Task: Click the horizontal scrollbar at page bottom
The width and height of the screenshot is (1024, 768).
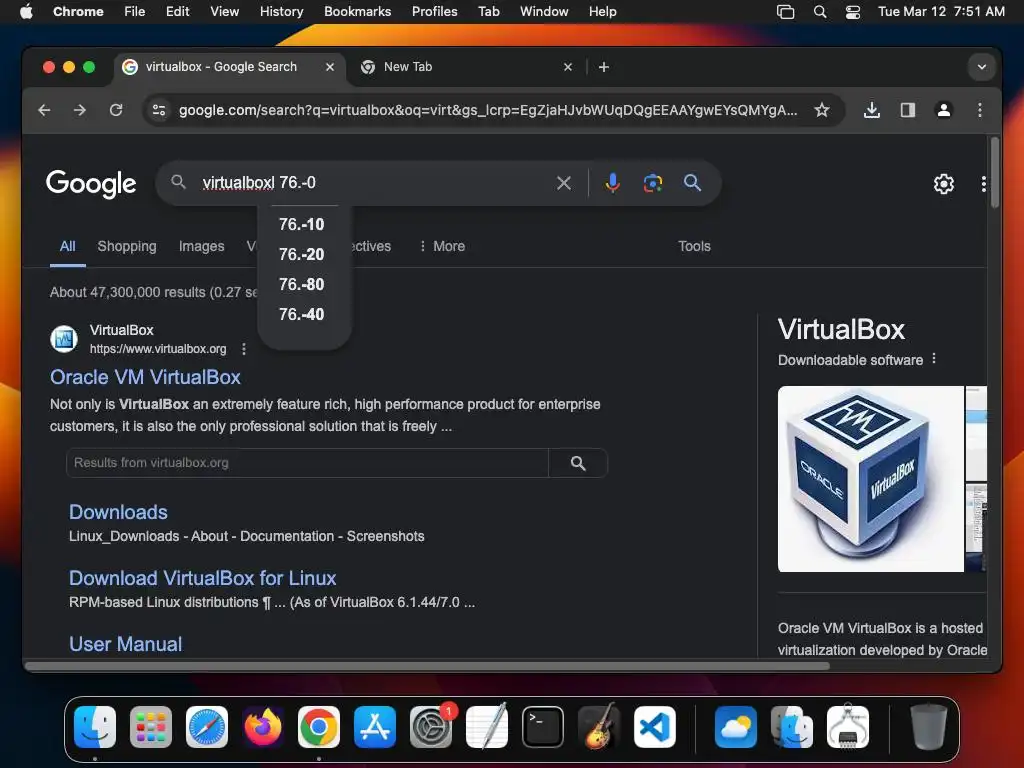Action: point(426,666)
